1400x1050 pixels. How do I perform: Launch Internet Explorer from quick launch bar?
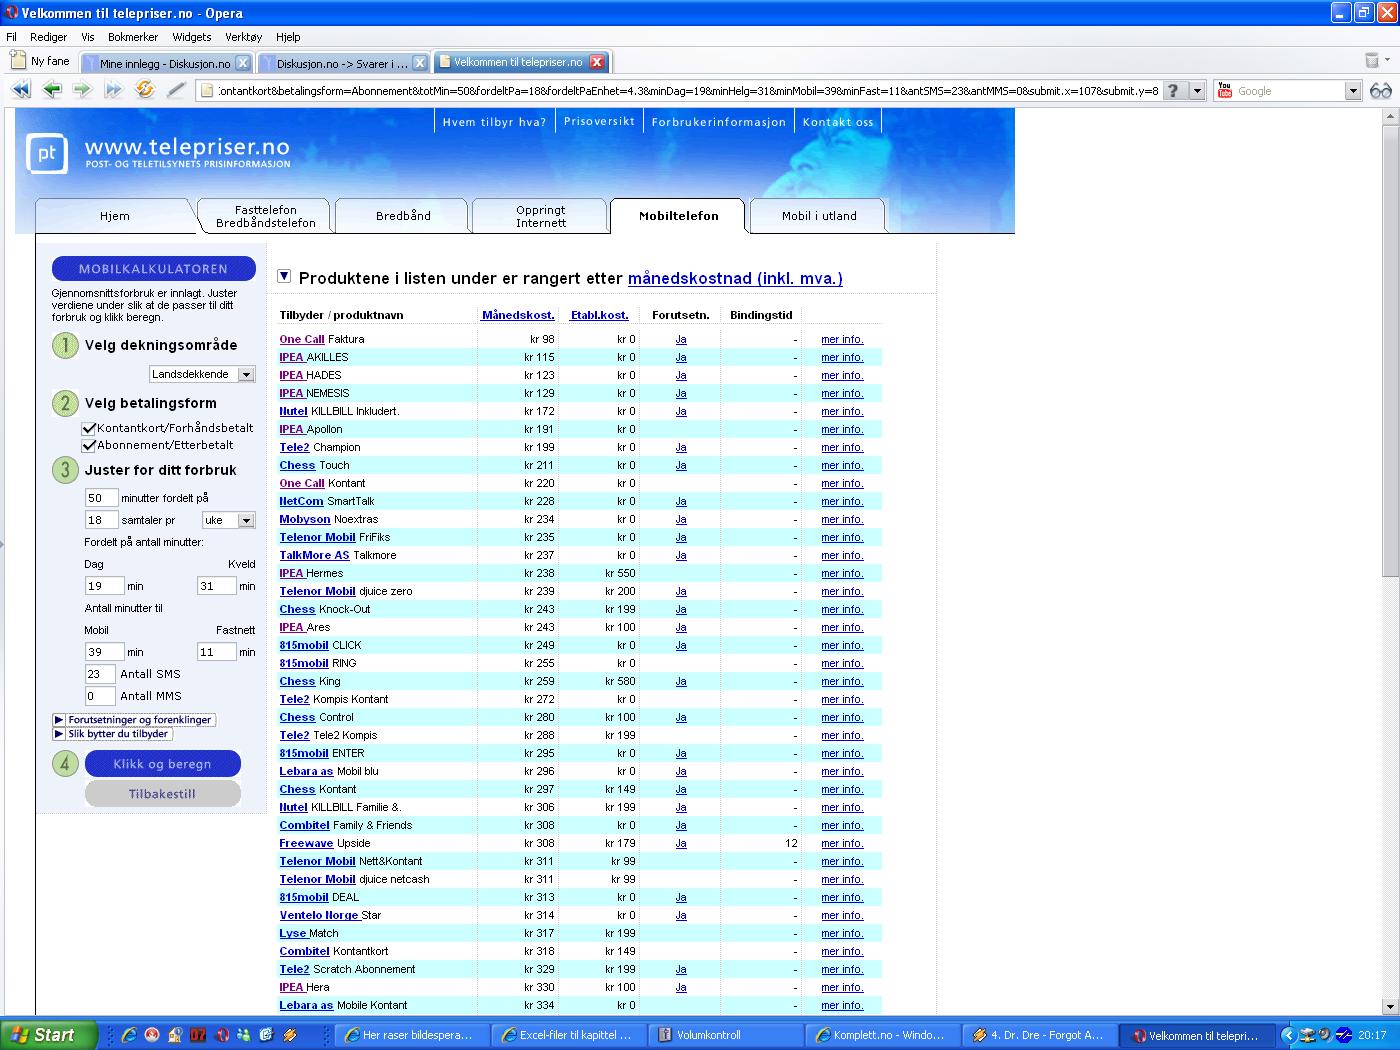[129, 1035]
